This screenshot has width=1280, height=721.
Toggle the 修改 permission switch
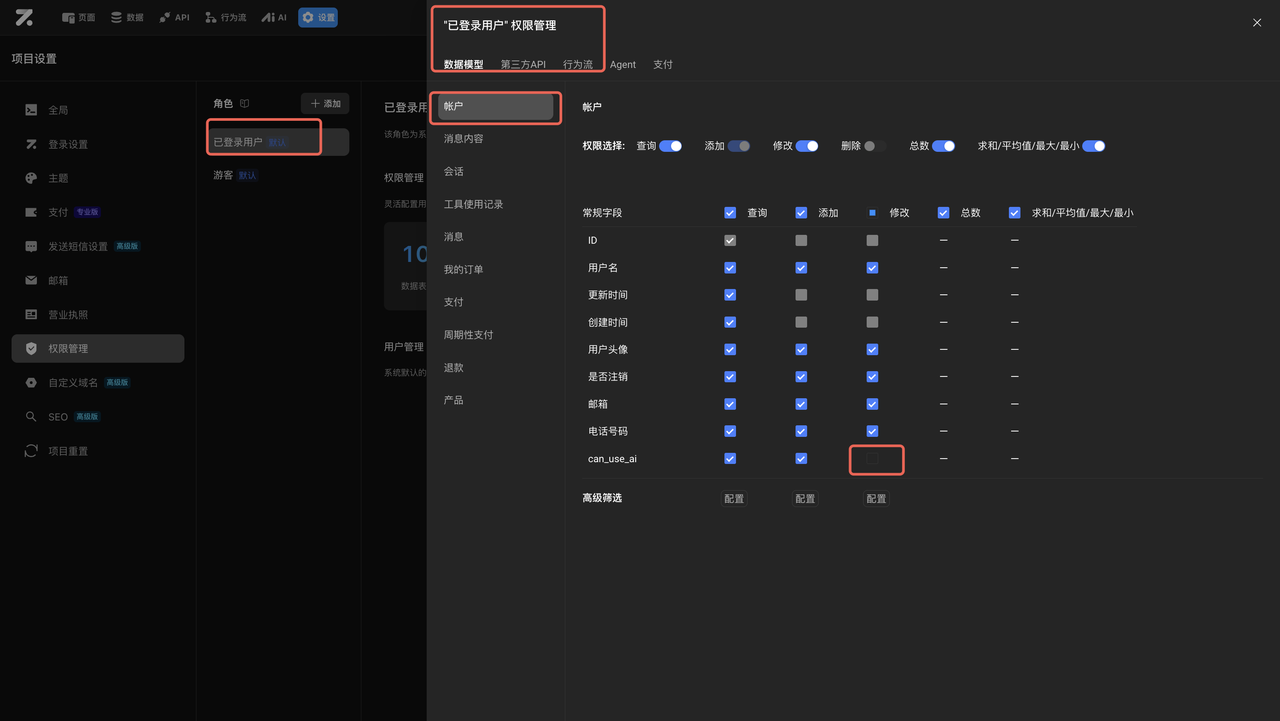click(x=807, y=146)
